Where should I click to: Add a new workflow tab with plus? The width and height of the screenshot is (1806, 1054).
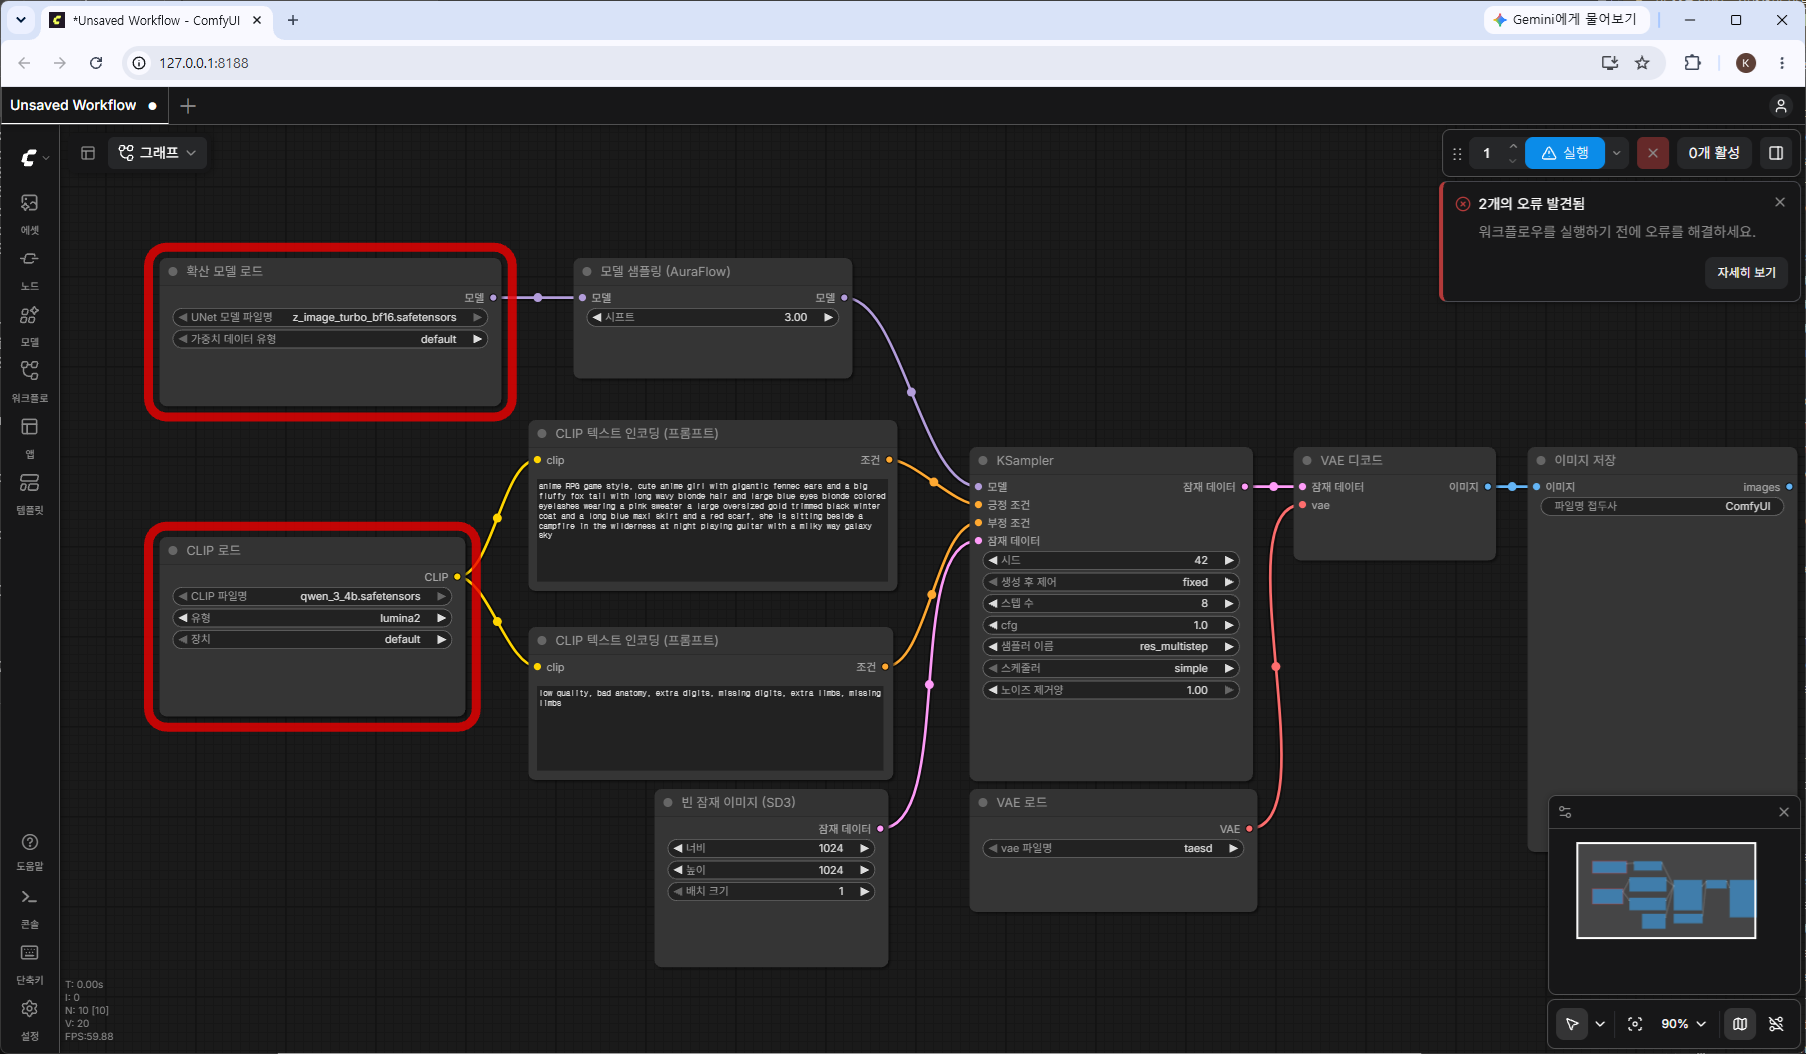(188, 106)
